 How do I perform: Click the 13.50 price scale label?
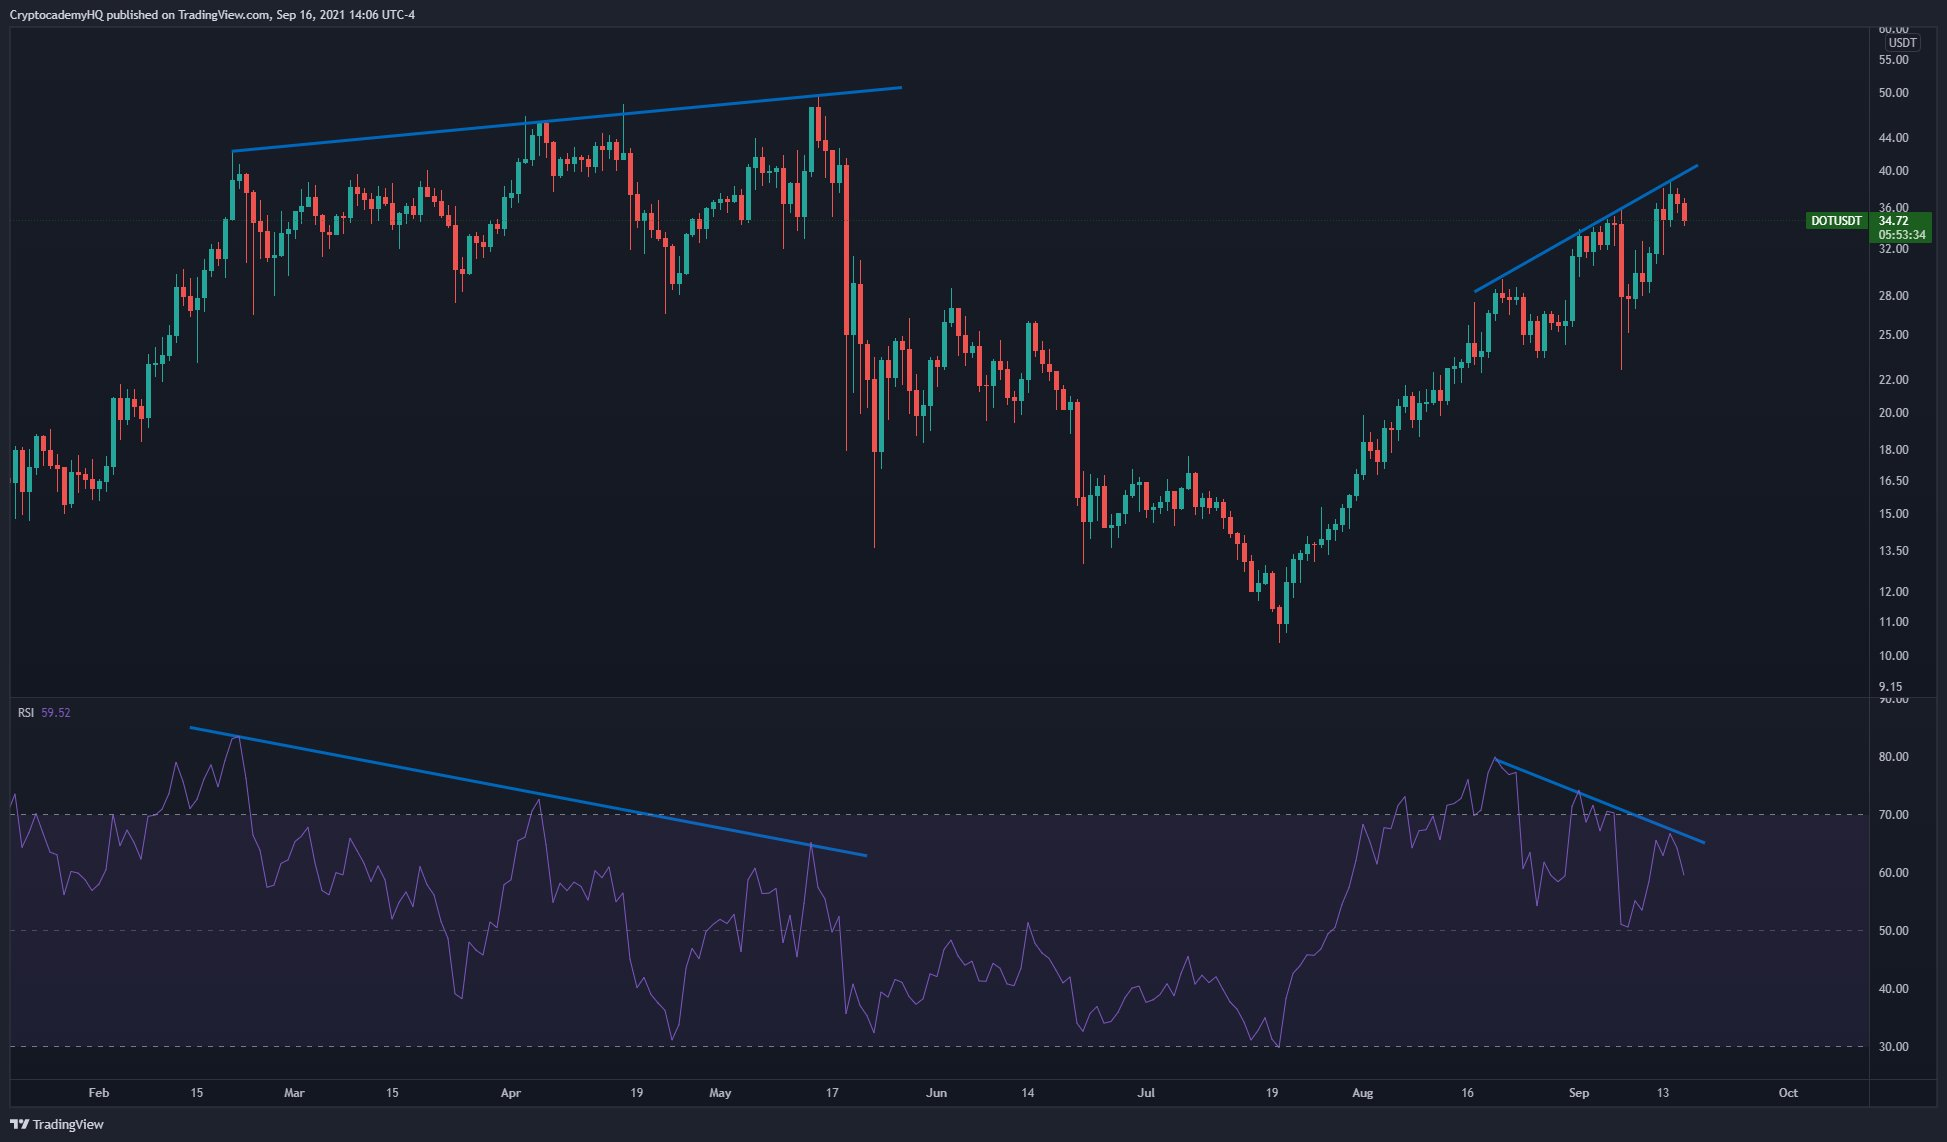click(x=1893, y=551)
